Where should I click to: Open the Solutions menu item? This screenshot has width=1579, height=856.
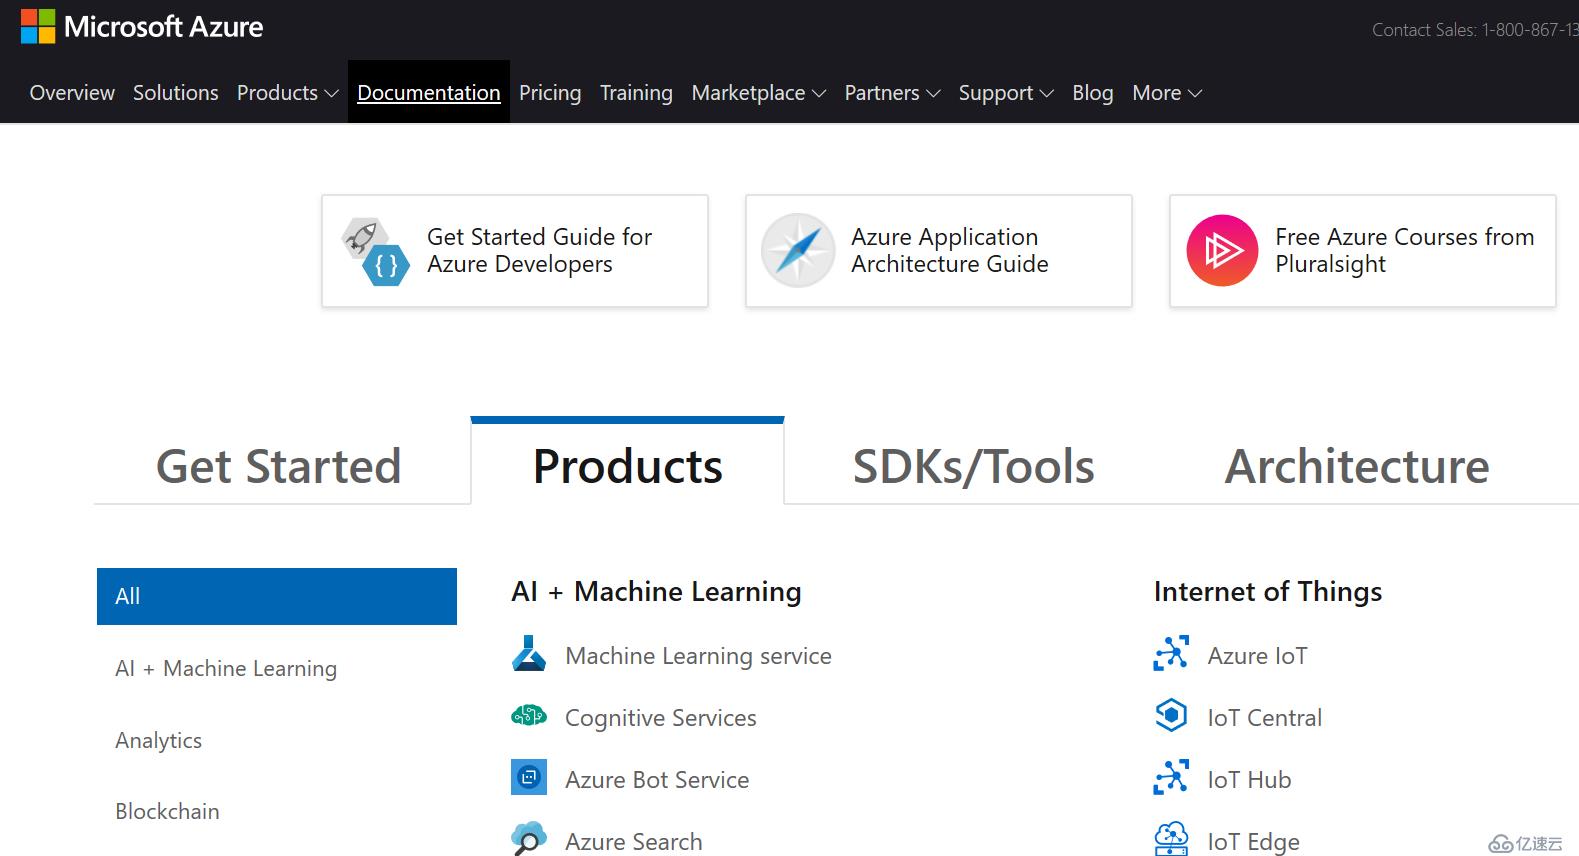tap(175, 93)
